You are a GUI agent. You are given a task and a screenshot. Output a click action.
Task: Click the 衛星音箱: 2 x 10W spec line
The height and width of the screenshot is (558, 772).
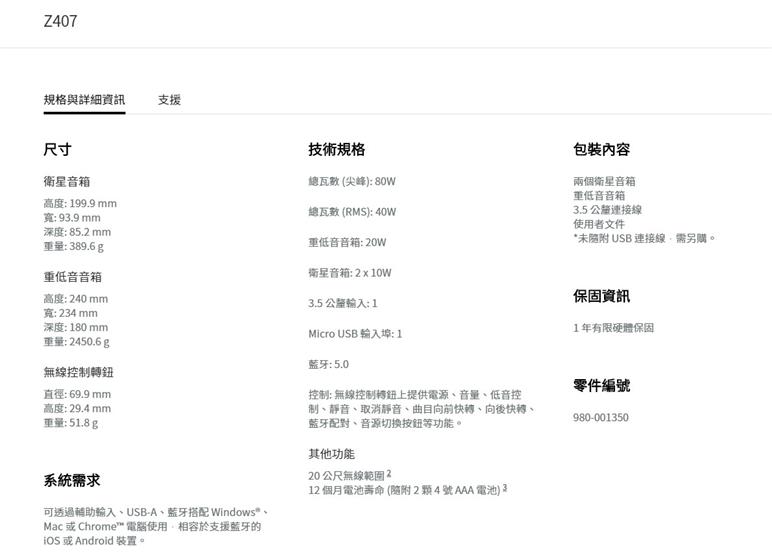(350, 272)
